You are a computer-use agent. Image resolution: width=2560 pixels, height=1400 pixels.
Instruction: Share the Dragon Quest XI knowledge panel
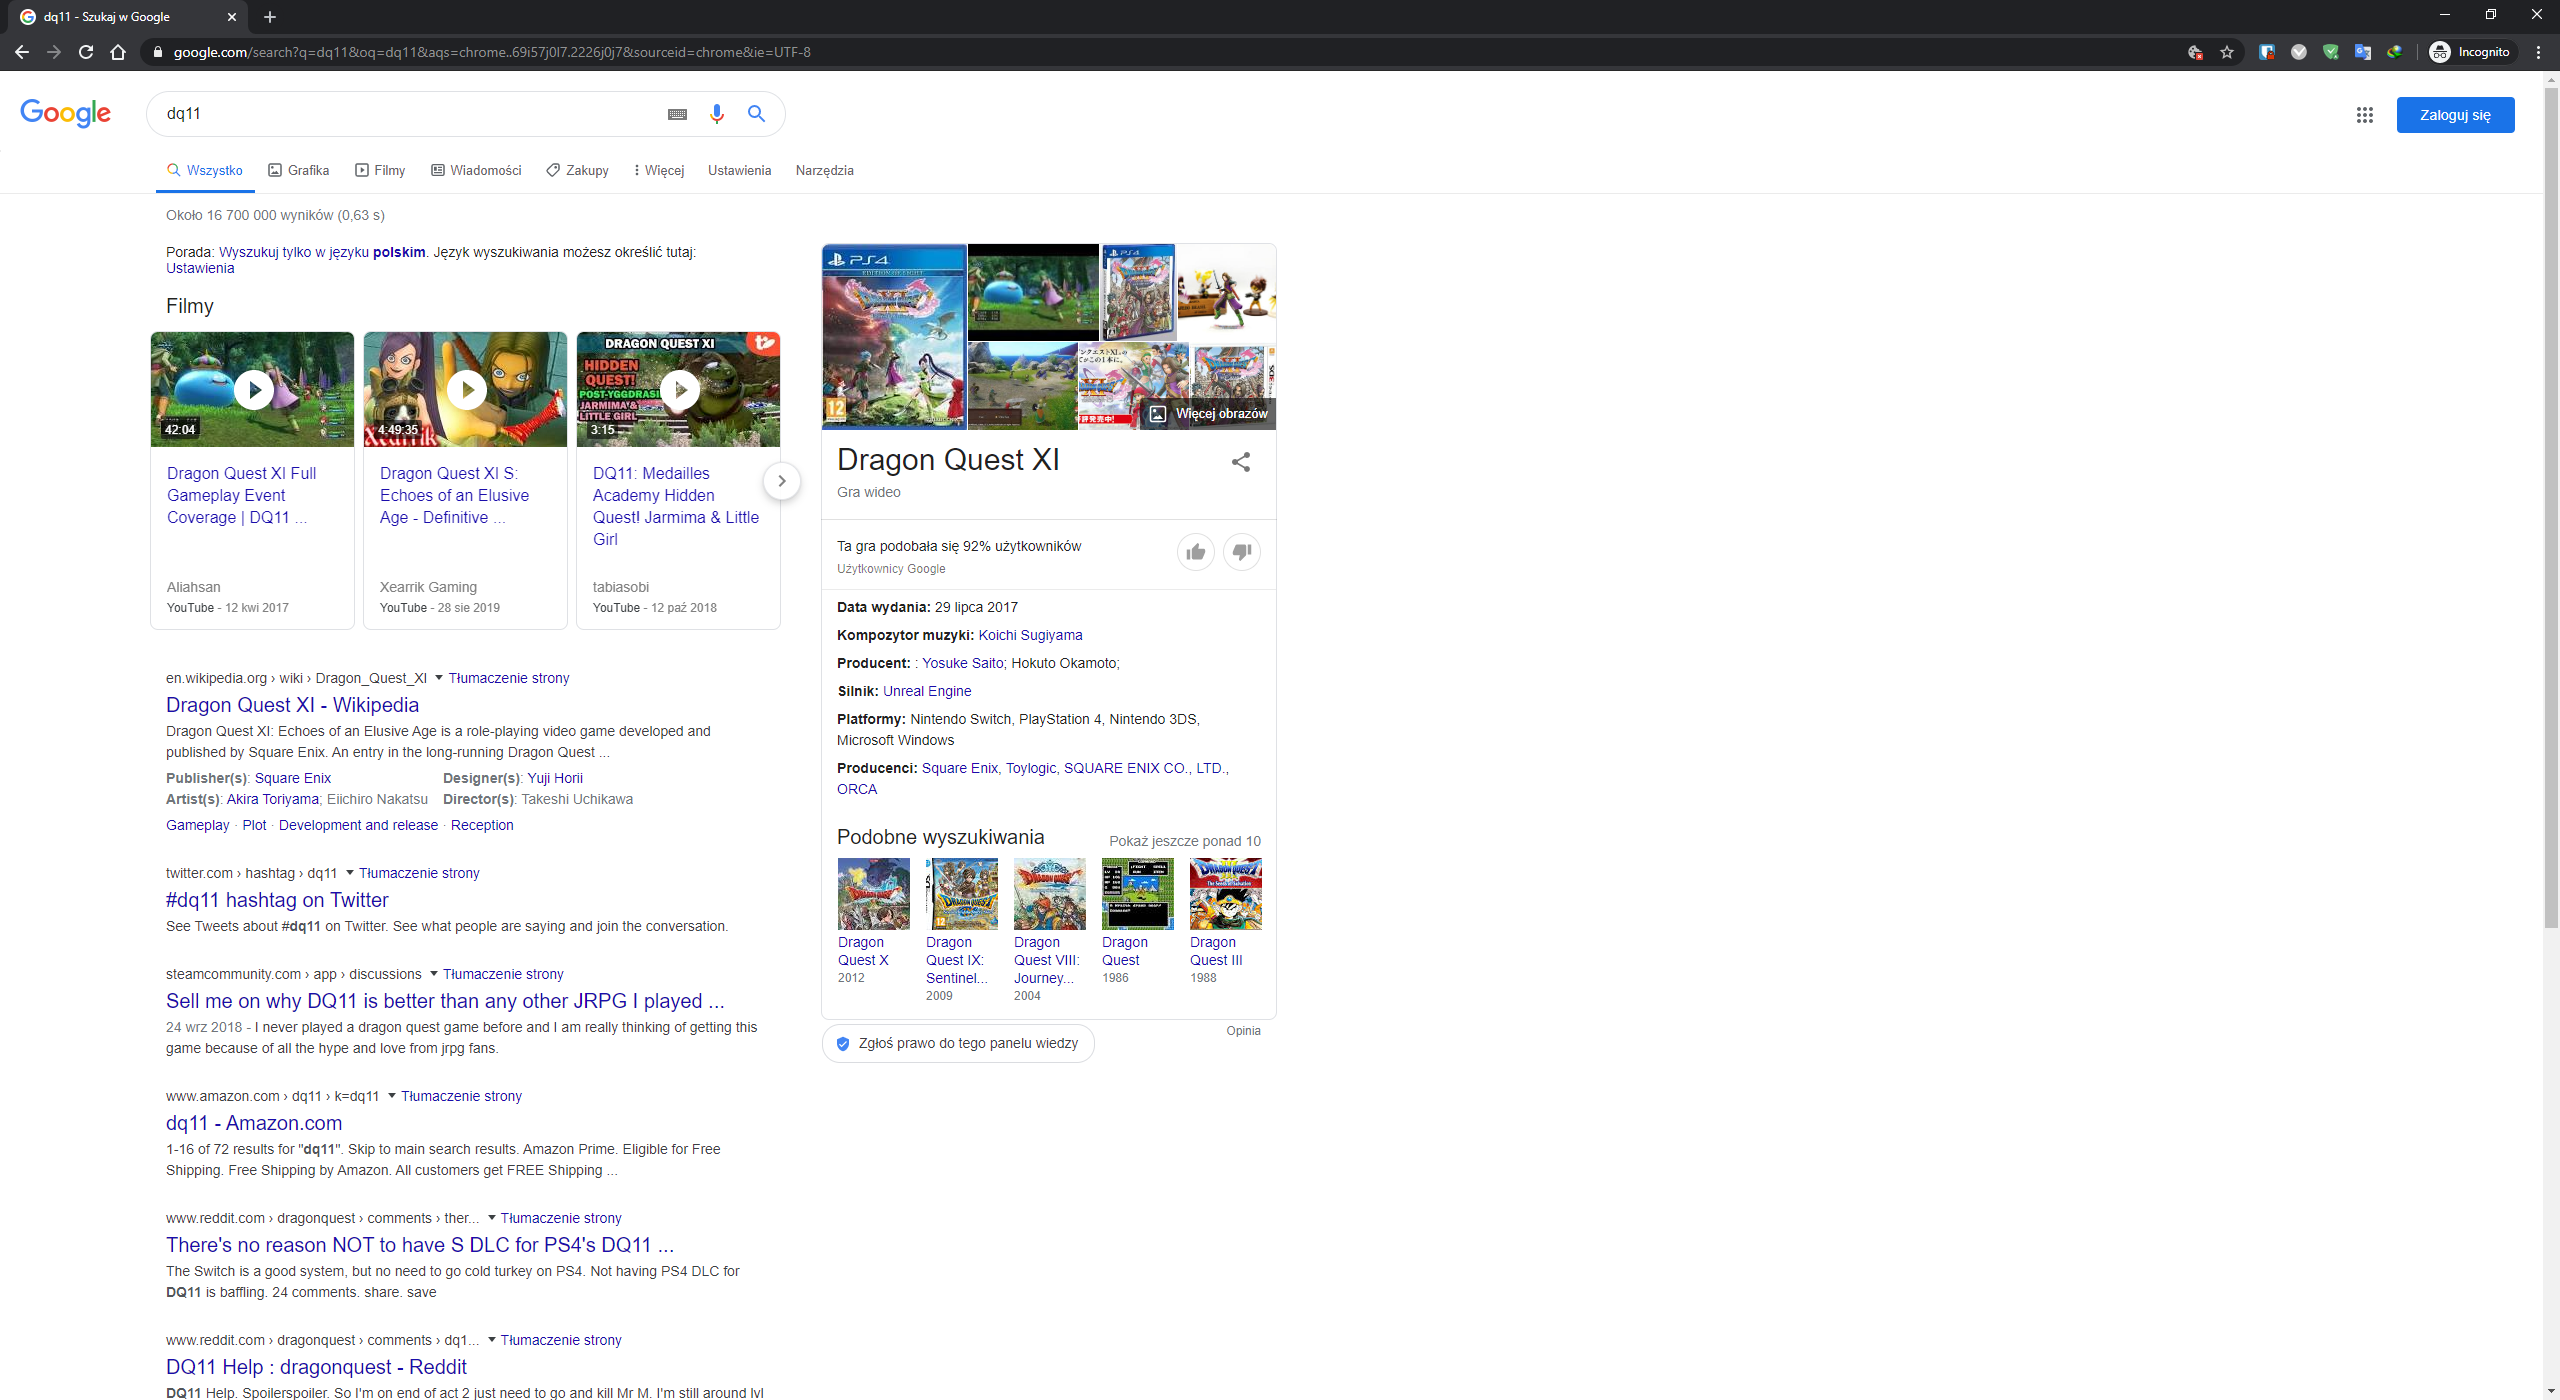tap(1240, 462)
